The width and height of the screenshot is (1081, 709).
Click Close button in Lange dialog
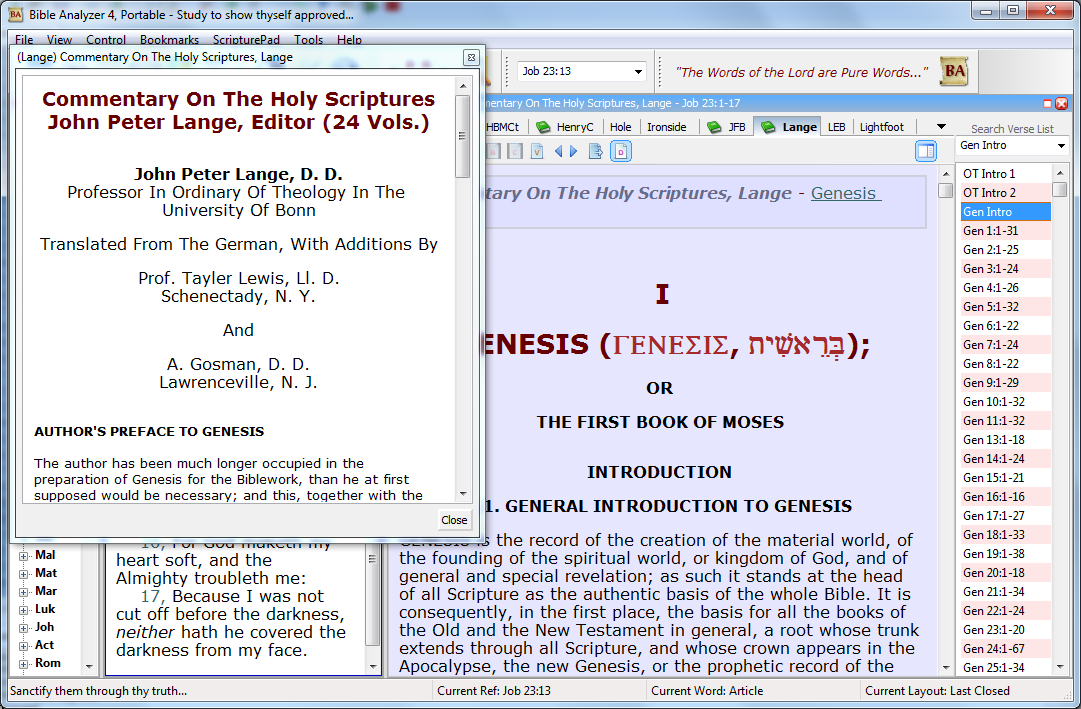click(x=454, y=520)
